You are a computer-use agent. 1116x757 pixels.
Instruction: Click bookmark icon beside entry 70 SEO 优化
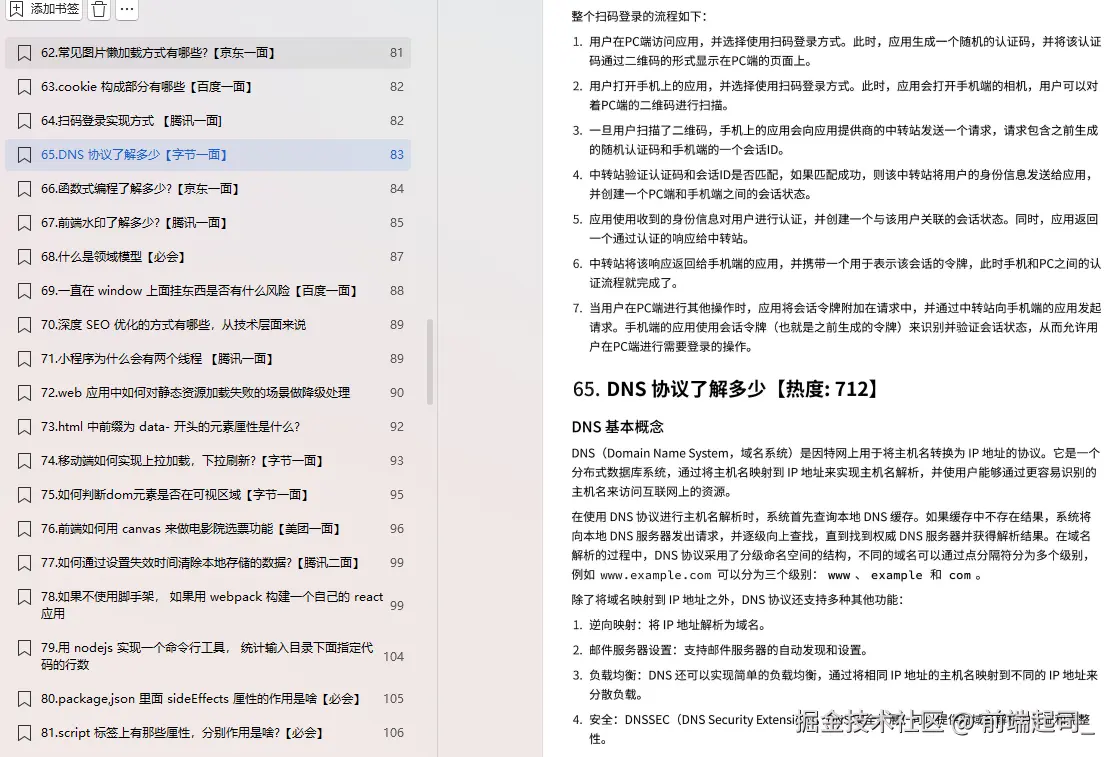[25, 324]
